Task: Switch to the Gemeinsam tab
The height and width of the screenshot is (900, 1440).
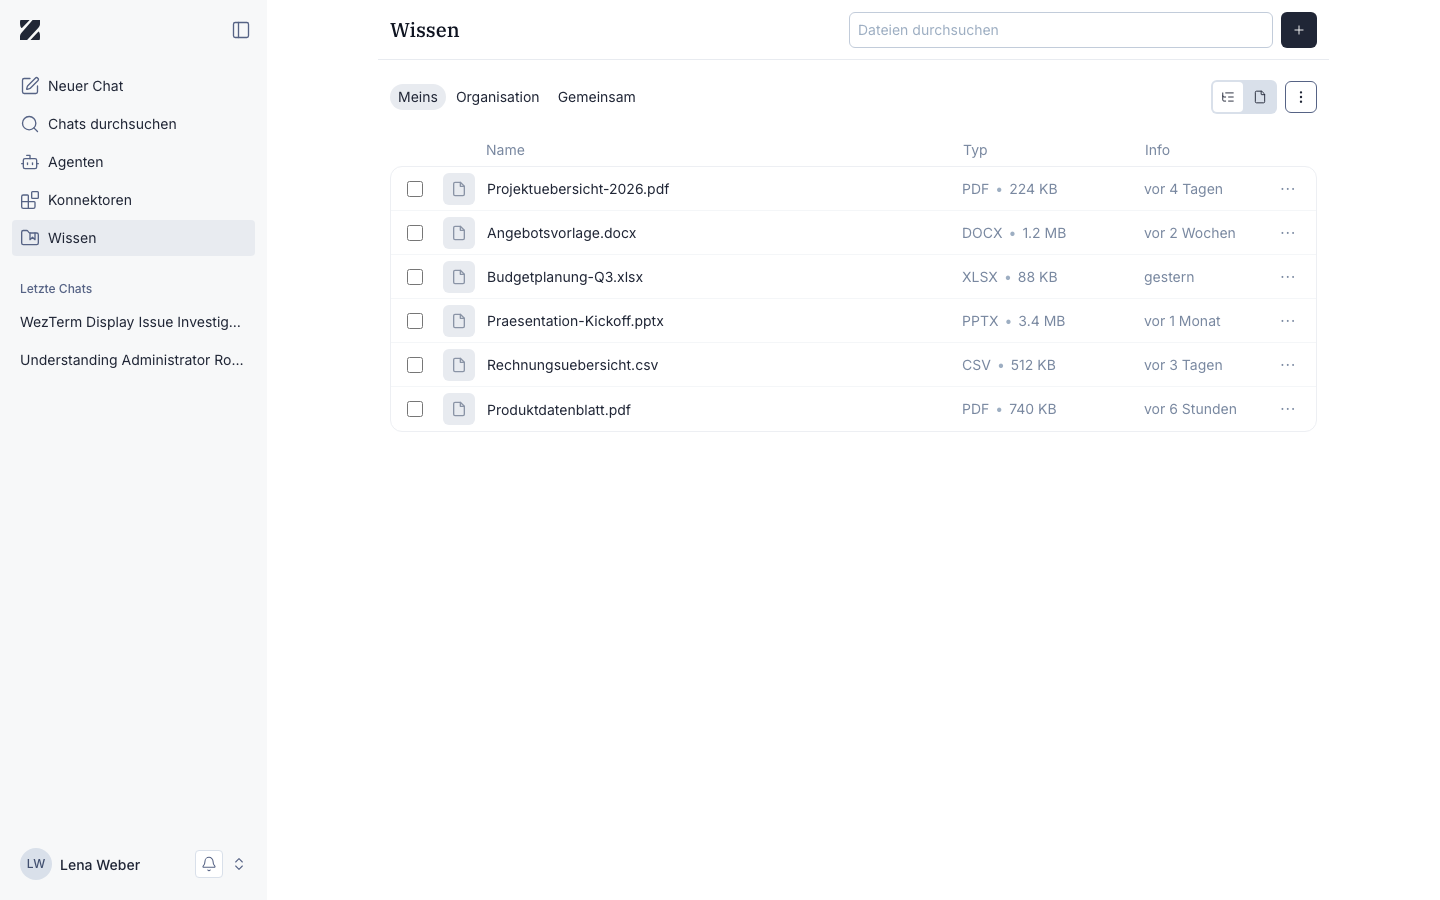Action: (597, 97)
